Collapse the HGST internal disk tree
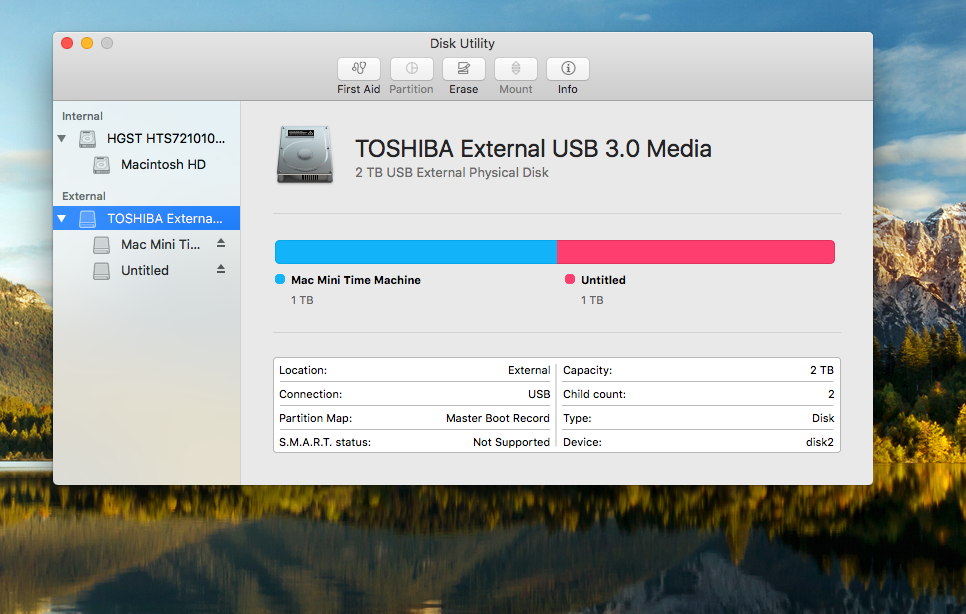This screenshot has height=614, width=966. 62,139
